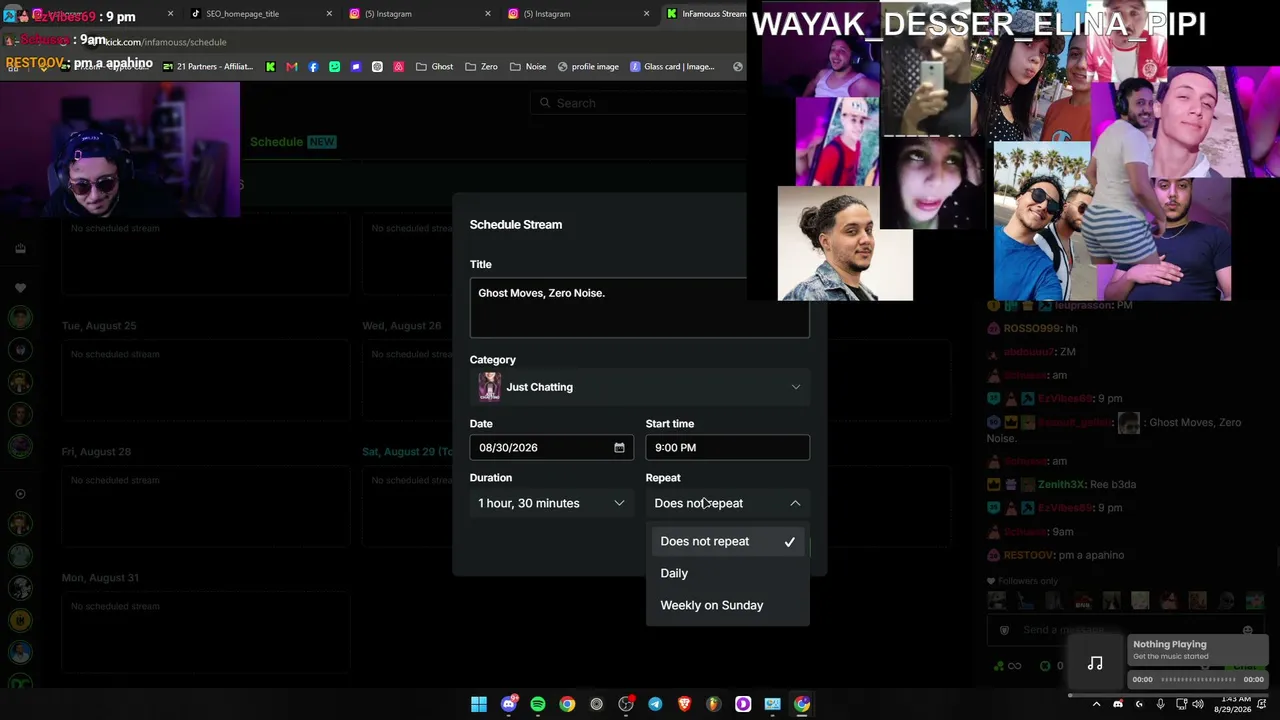Open the Airbnb bookmark icon
Screen dimensions: 1280x720
[x=398, y=67]
